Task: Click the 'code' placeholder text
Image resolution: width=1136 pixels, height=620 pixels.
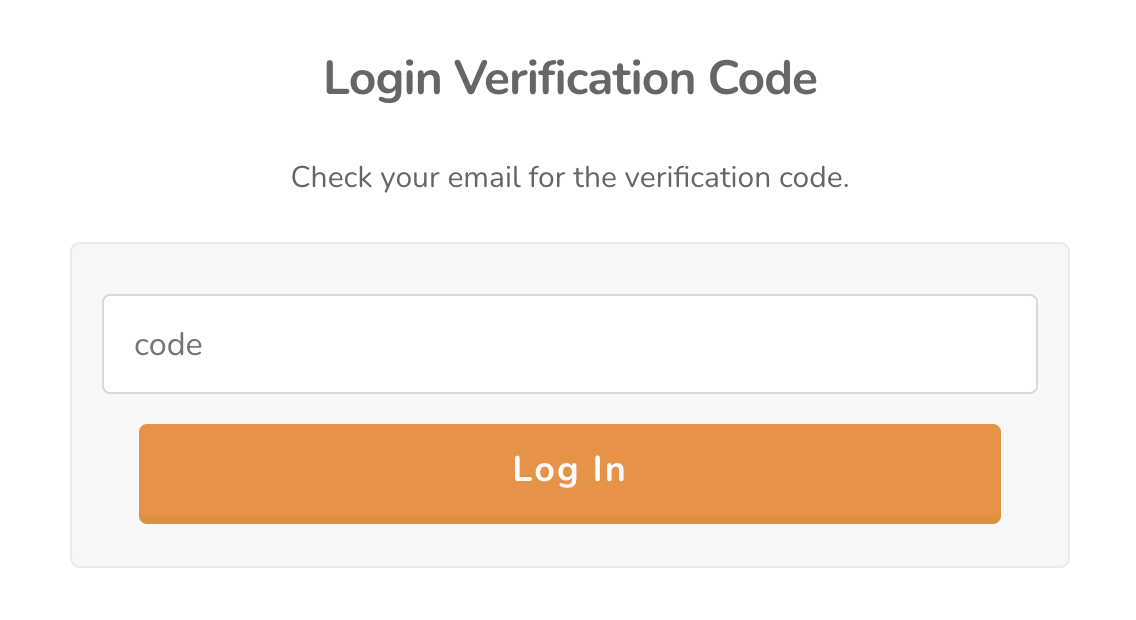Action: pos(168,345)
